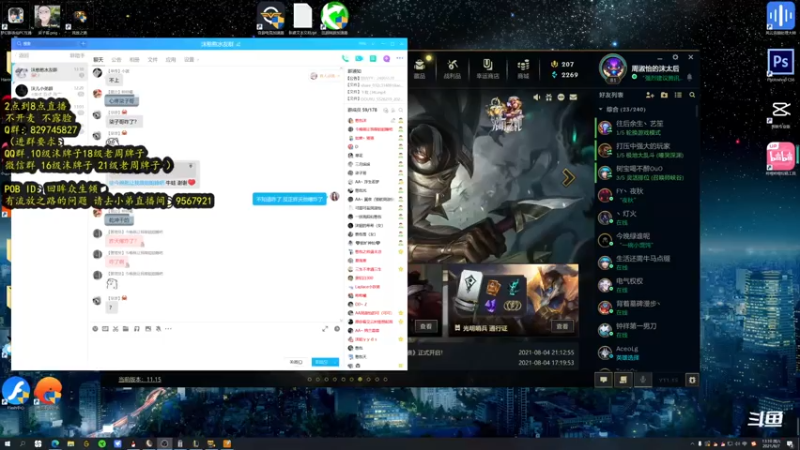Image resolution: width=800 pixels, height=450 pixels.
Task: Open the pink bilibili desktop shortcut
Action: 780,159
